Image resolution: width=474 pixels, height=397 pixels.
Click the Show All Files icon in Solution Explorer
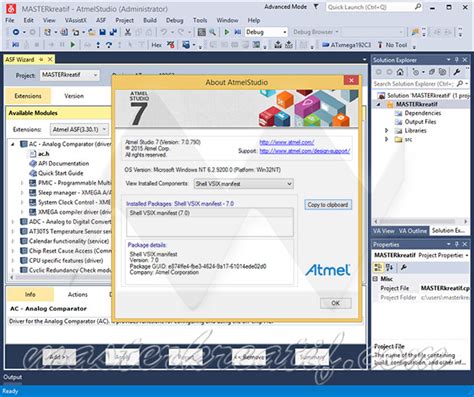pos(443,72)
